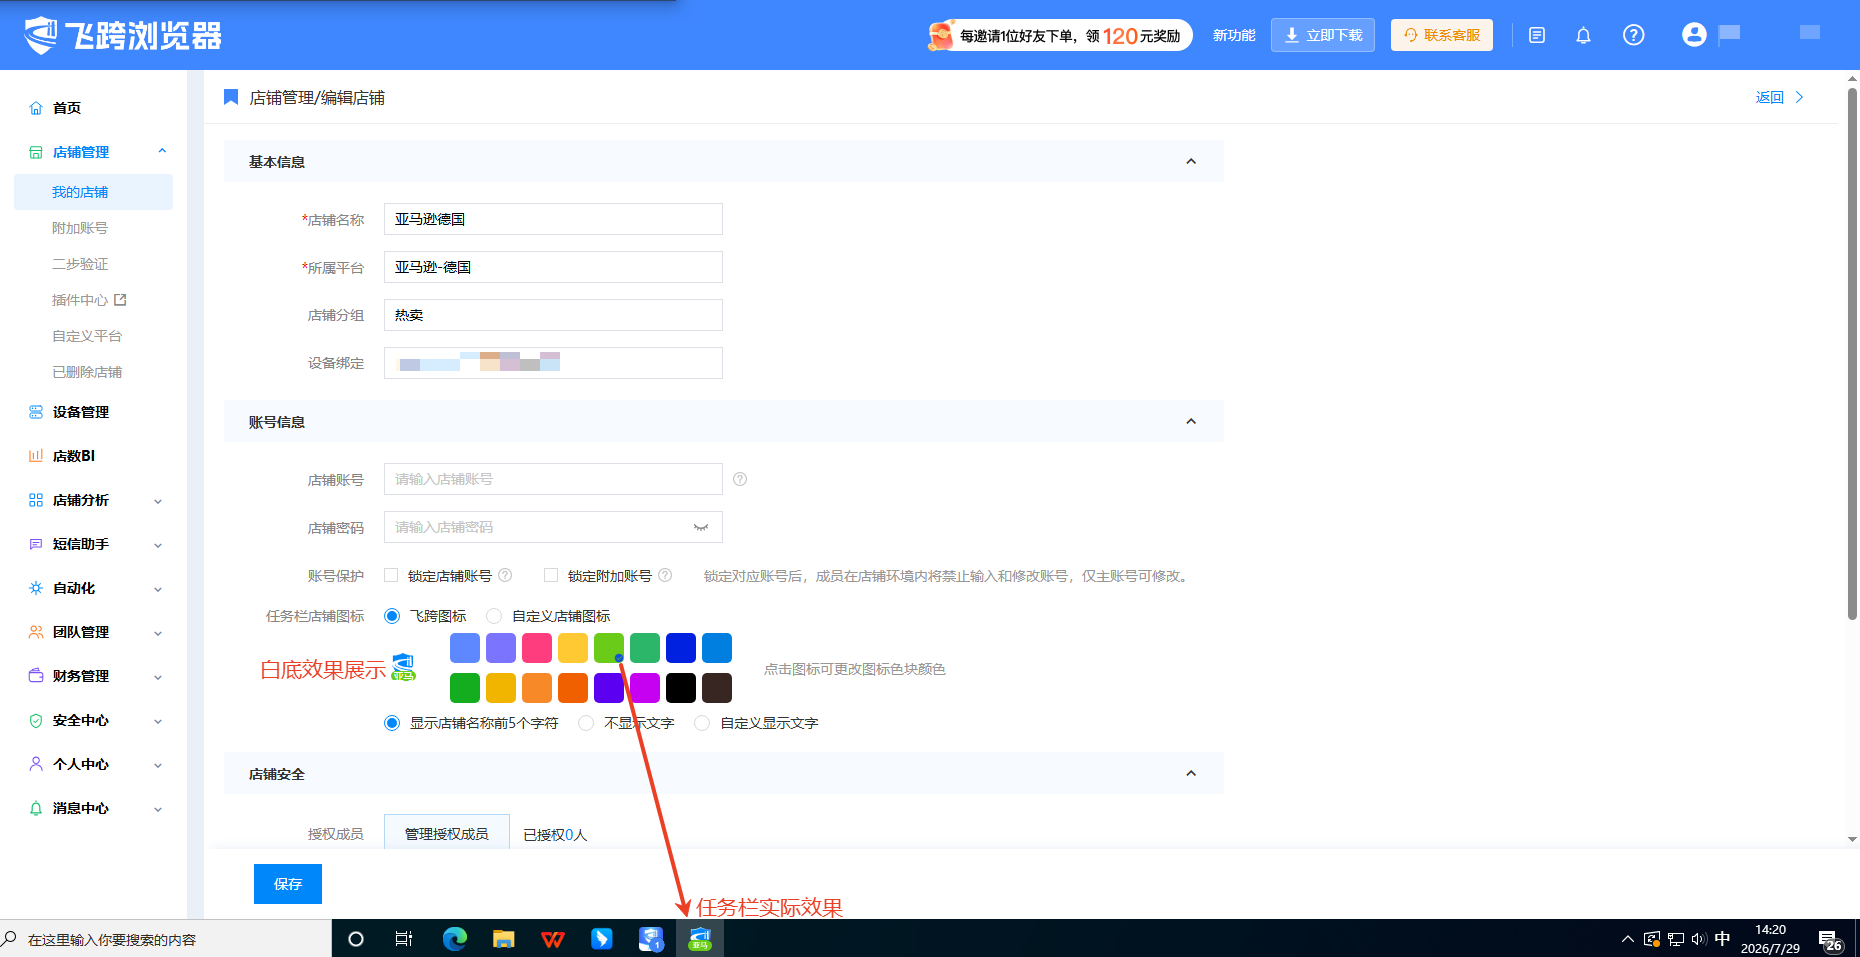
Task: Select 显示店铺名称前5个字符 option
Action: pyautogui.click(x=392, y=723)
